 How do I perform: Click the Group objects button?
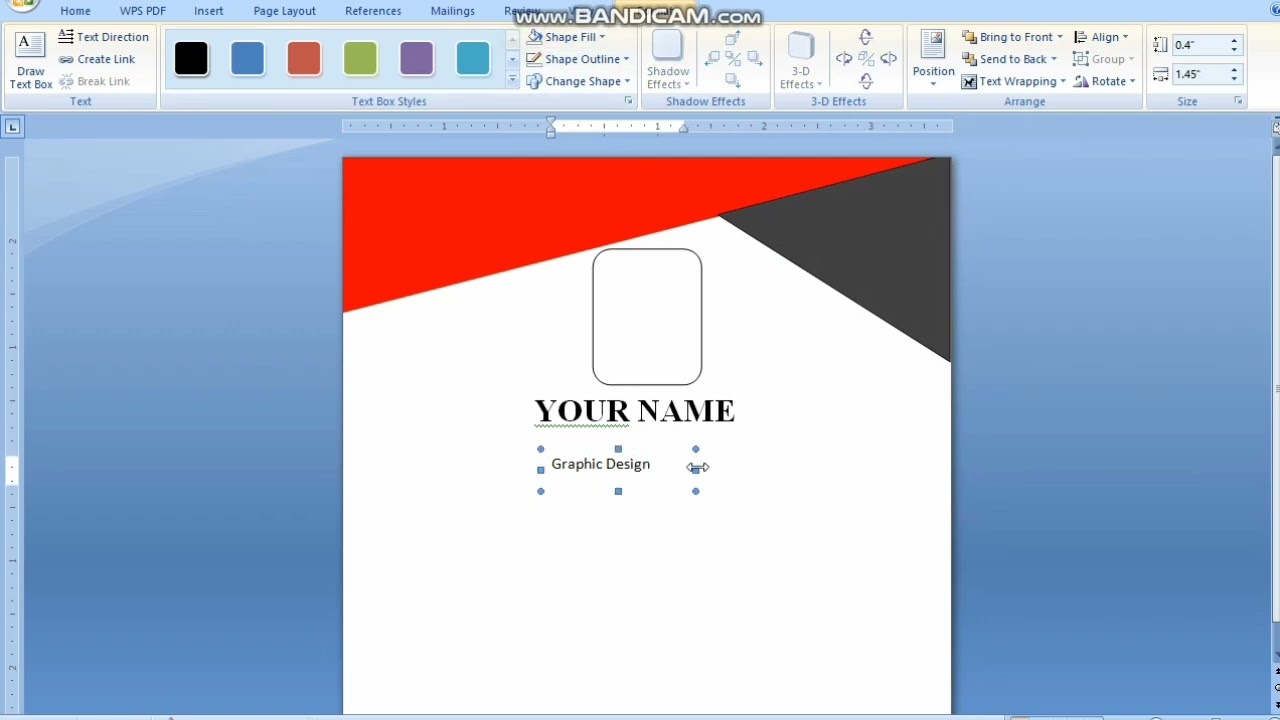1104,59
